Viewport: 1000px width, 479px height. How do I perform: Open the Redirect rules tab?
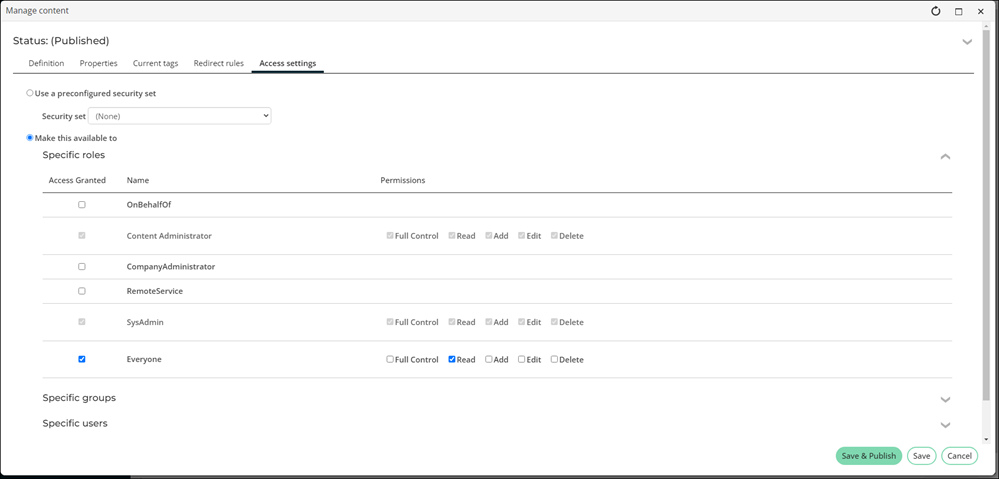click(x=219, y=63)
